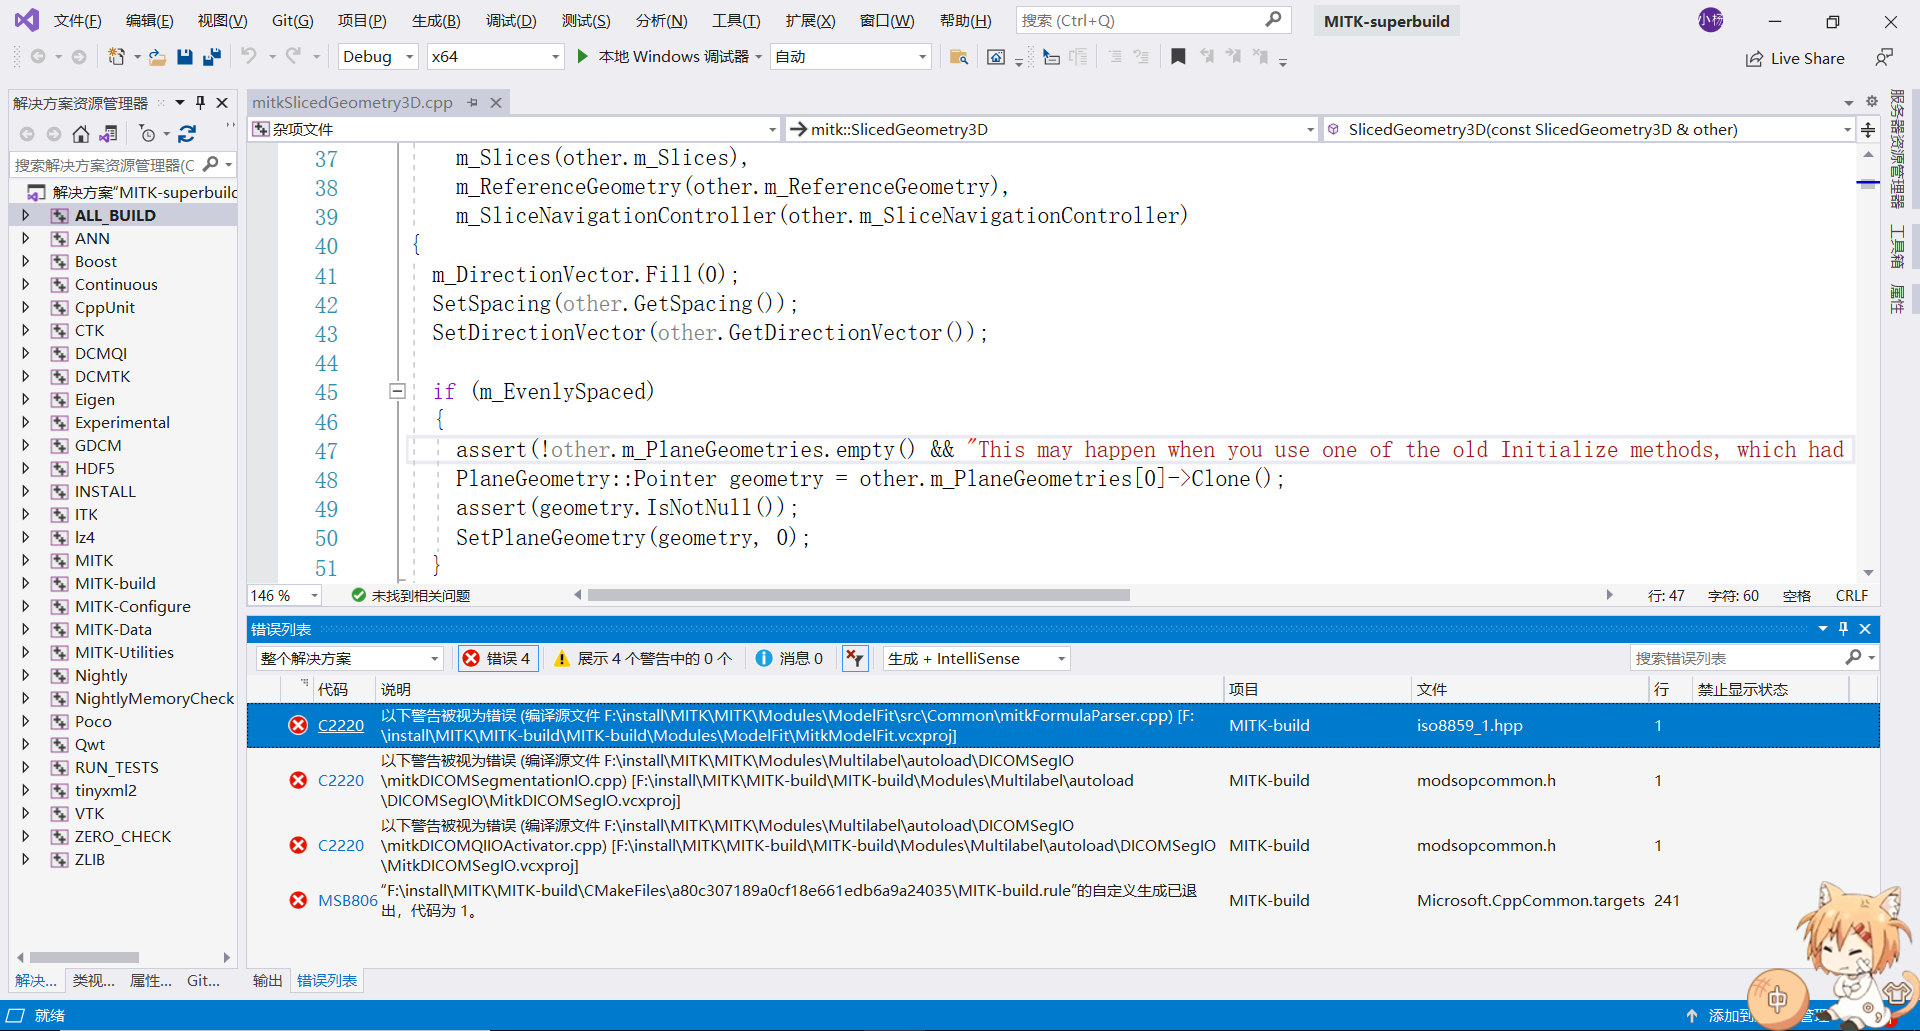Switch views icon in Solution Explorer toolbar
The width and height of the screenshot is (1920, 1031).
point(108,133)
